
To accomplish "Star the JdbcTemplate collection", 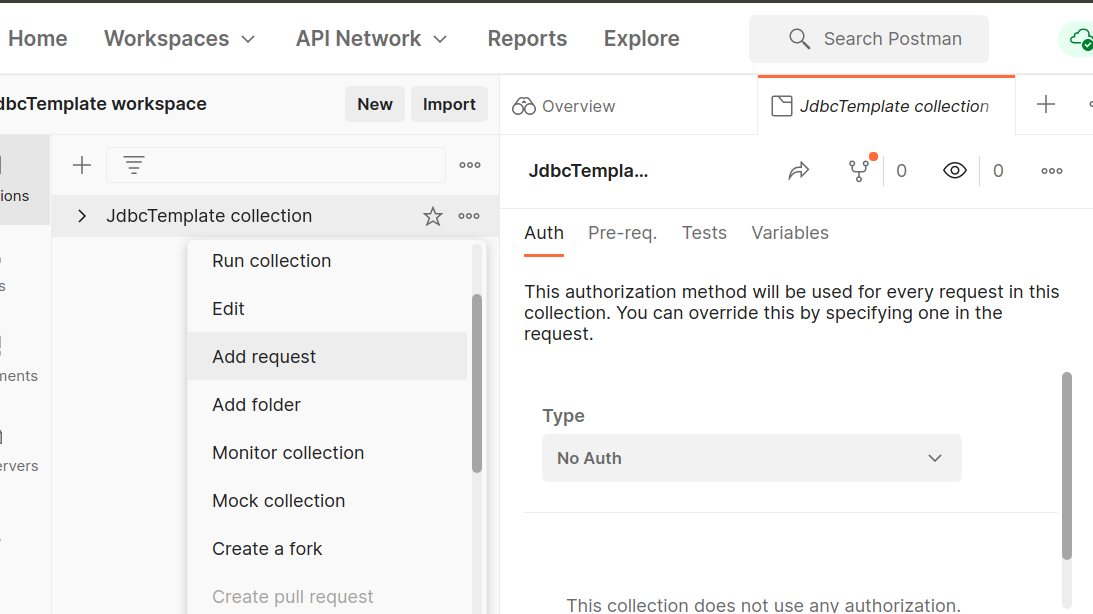I will point(433,216).
